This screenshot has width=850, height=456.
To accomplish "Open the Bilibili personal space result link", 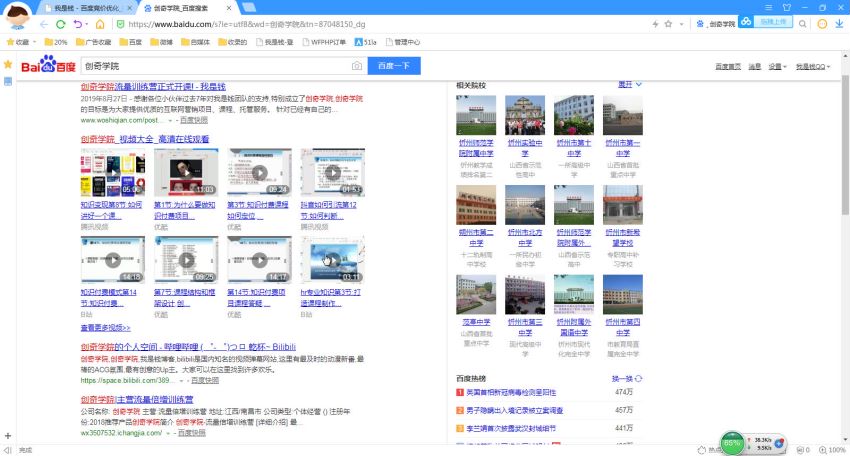I will tap(188, 347).
